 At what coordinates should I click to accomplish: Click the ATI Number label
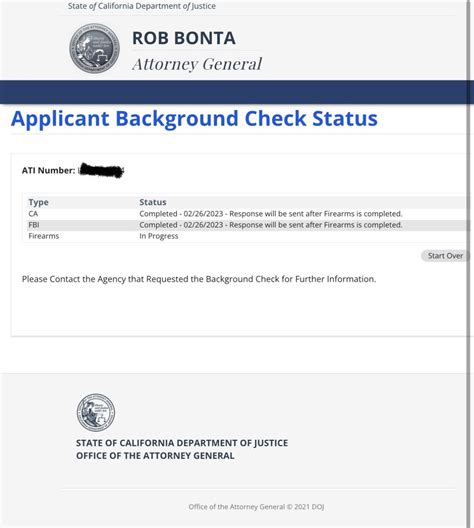pyautogui.click(x=48, y=171)
